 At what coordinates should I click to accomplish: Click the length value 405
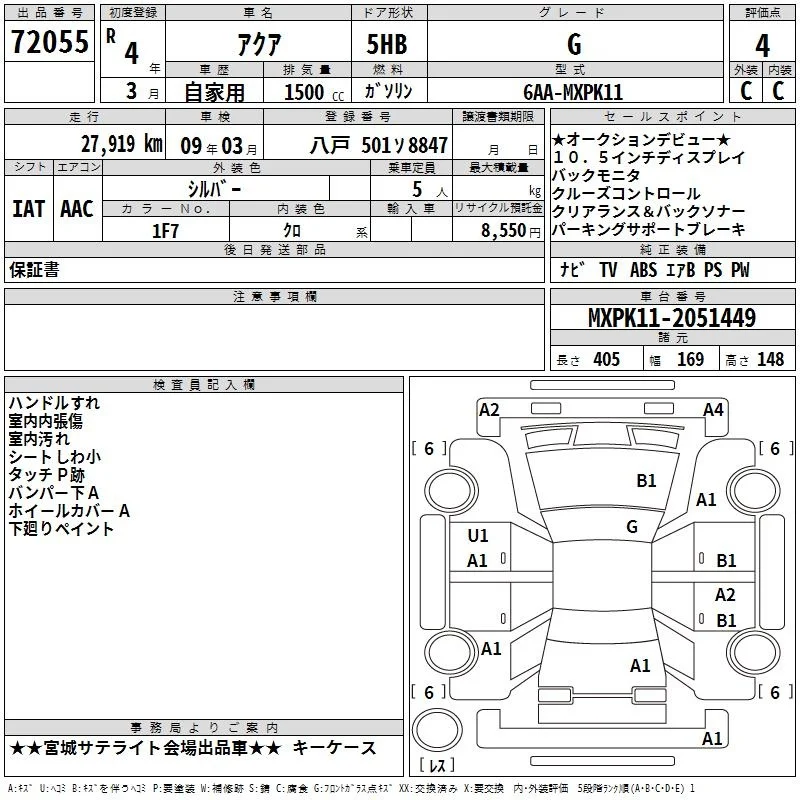pyautogui.click(x=606, y=360)
